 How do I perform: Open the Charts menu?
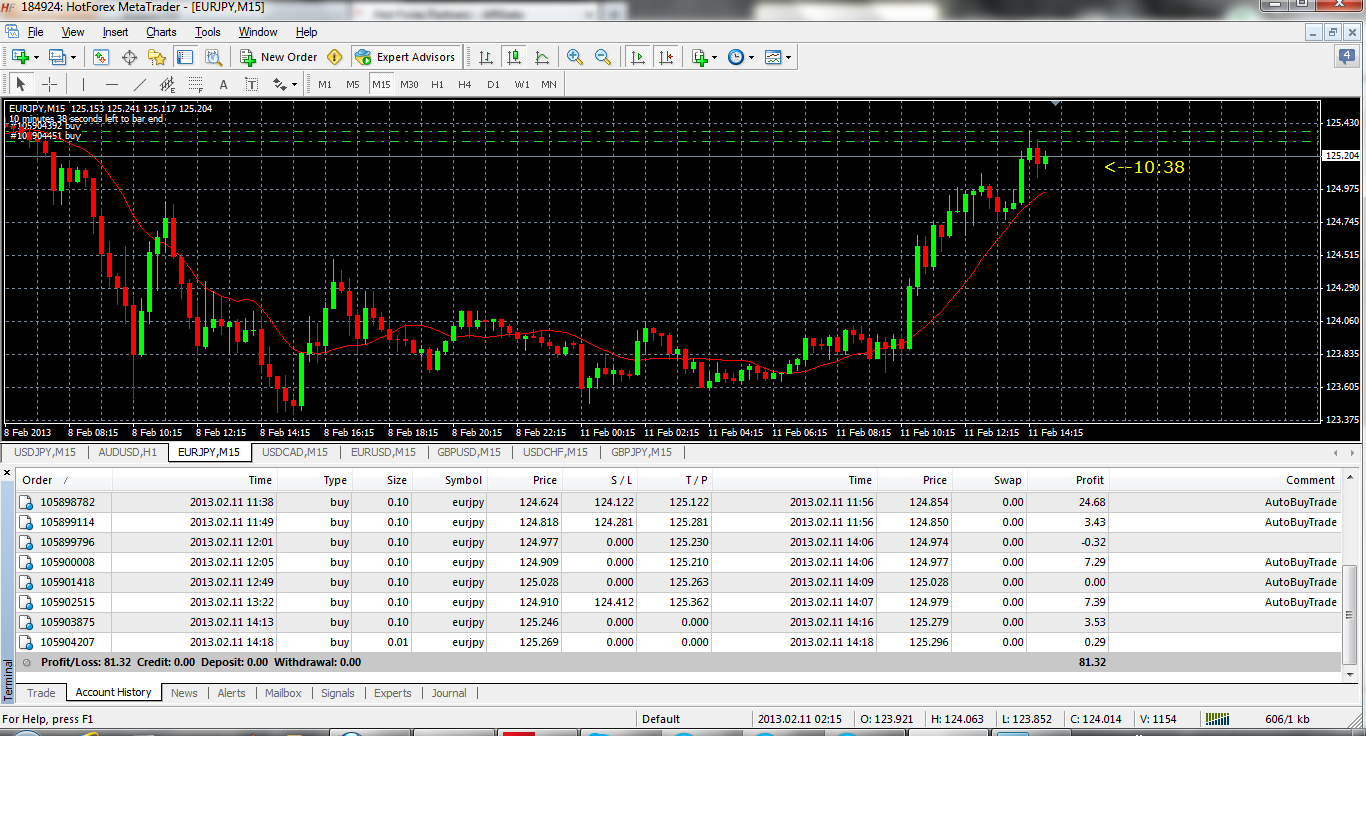pyautogui.click(x=161, y=32)
